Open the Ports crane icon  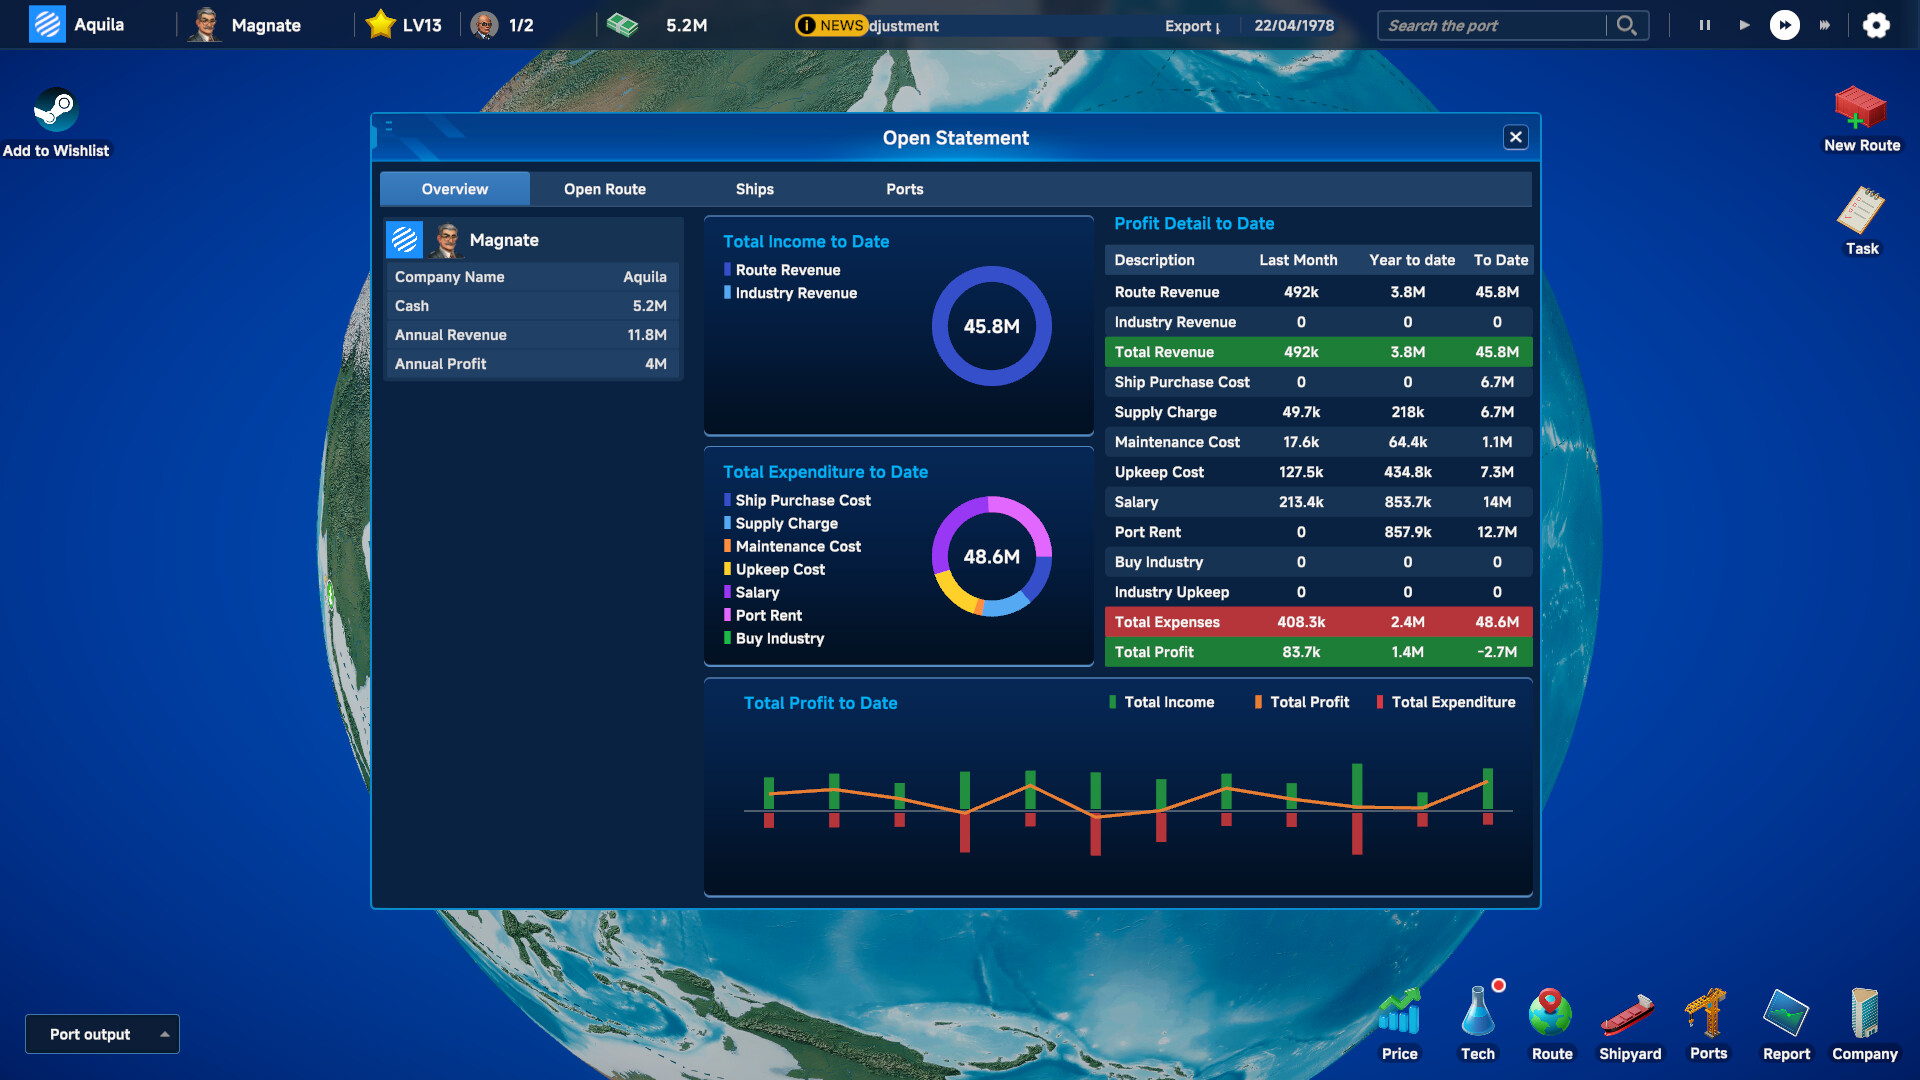(x=1707, y=1013)
